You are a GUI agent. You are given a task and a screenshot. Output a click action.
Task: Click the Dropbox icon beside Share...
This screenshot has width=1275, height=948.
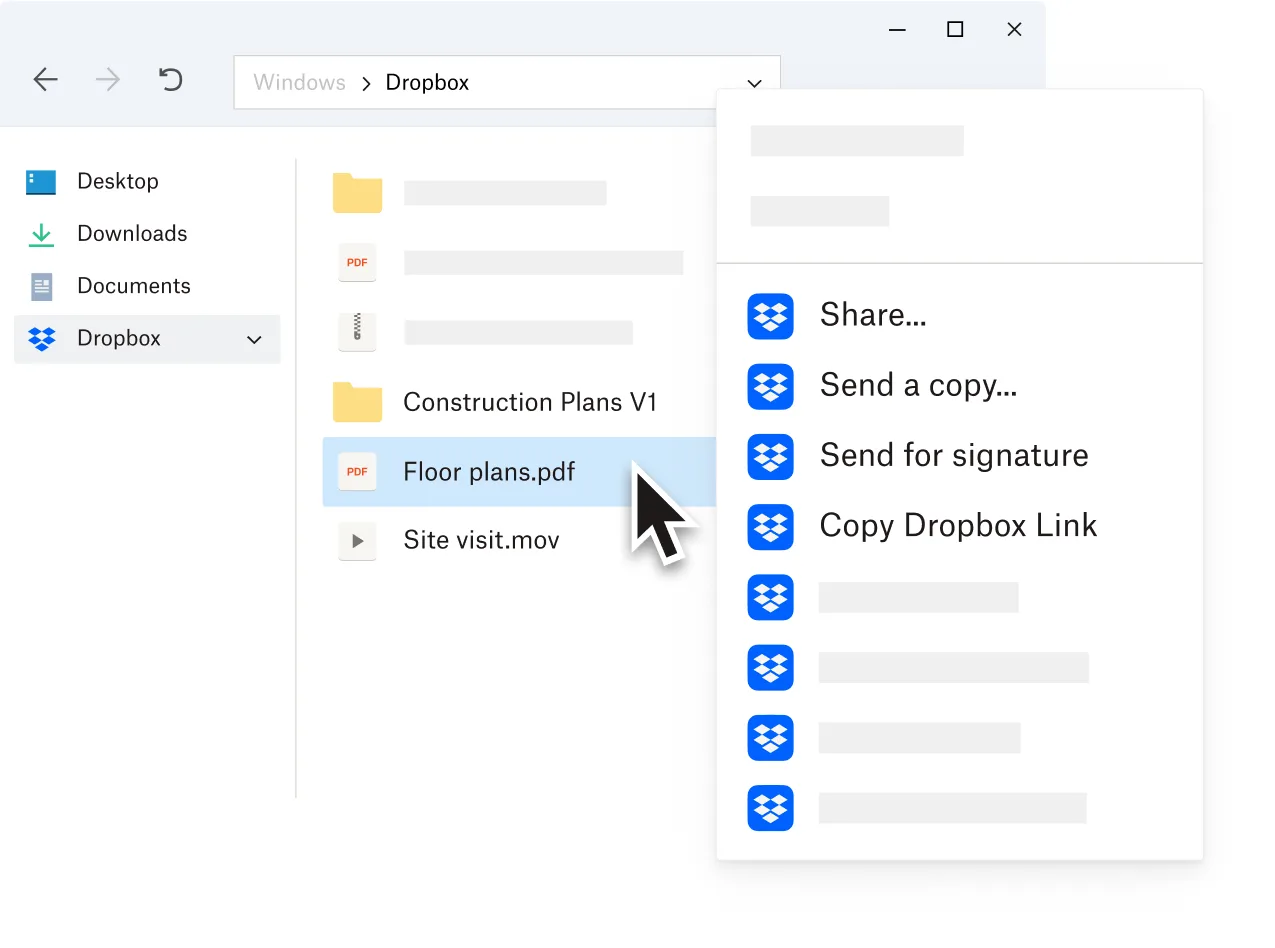(770, 316)
